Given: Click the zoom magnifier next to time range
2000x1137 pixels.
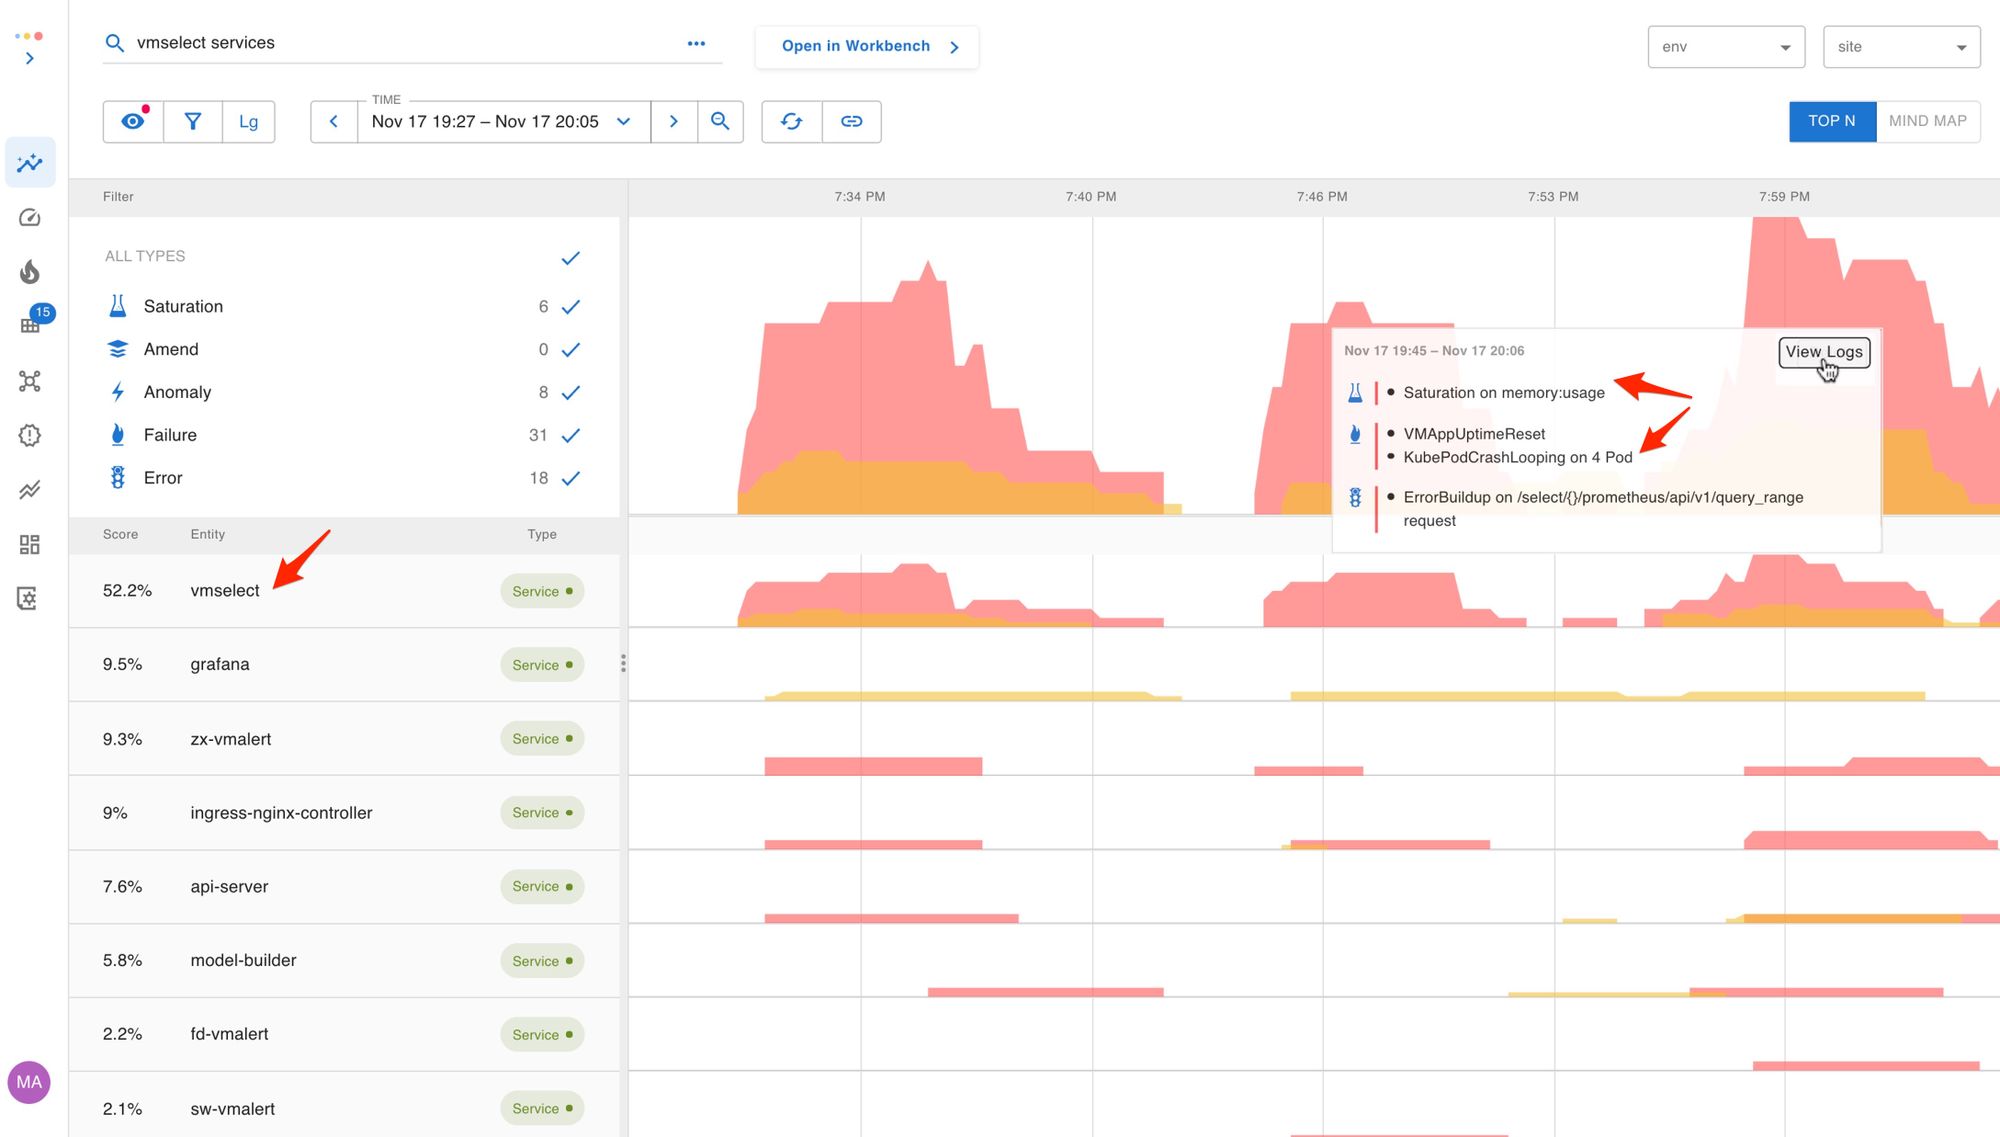Looking at the screenshot, I should tap(720, 122).
